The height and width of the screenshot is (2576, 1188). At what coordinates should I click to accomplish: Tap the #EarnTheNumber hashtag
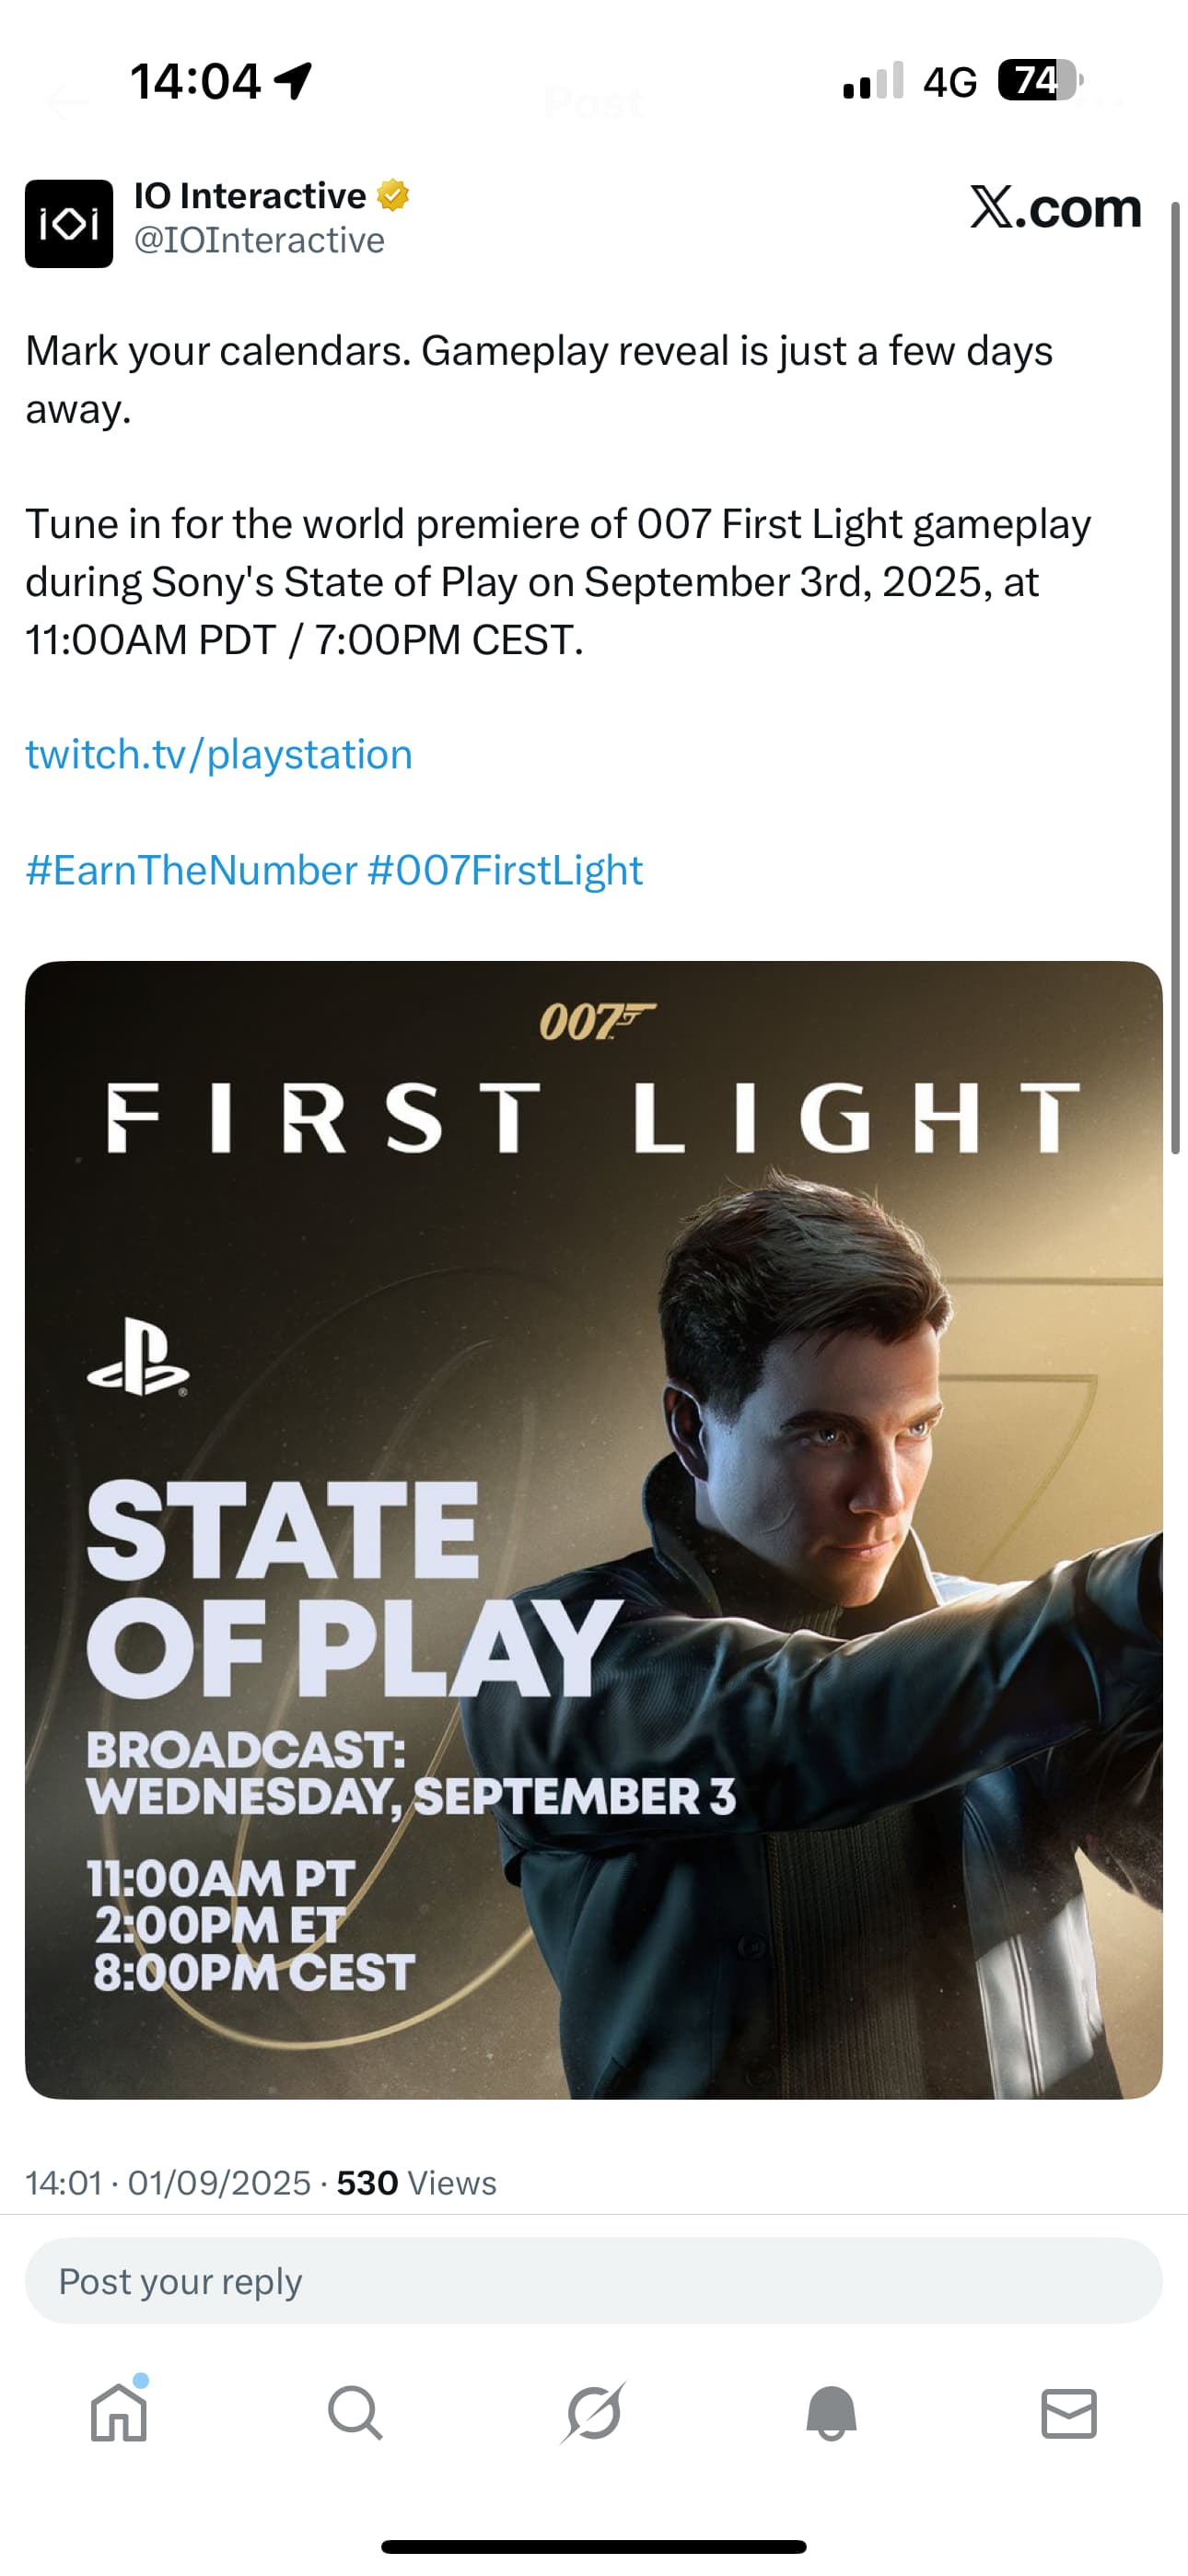tap(191, 871)
